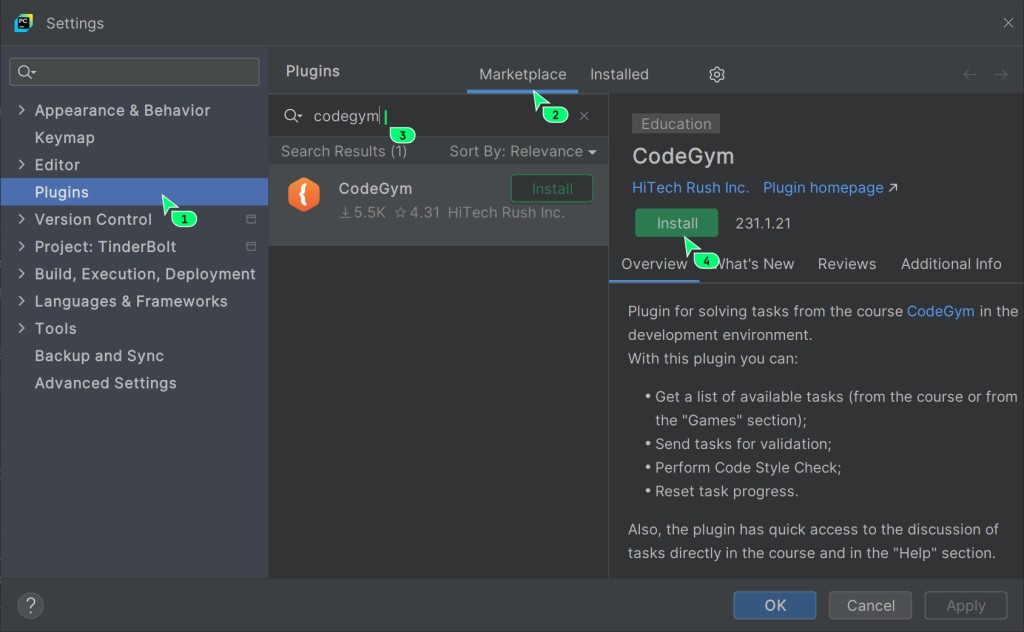Expand Appearance & Behavior tree node
Viewport: 1024px width, 632px height.
click(x=22, y=110)
